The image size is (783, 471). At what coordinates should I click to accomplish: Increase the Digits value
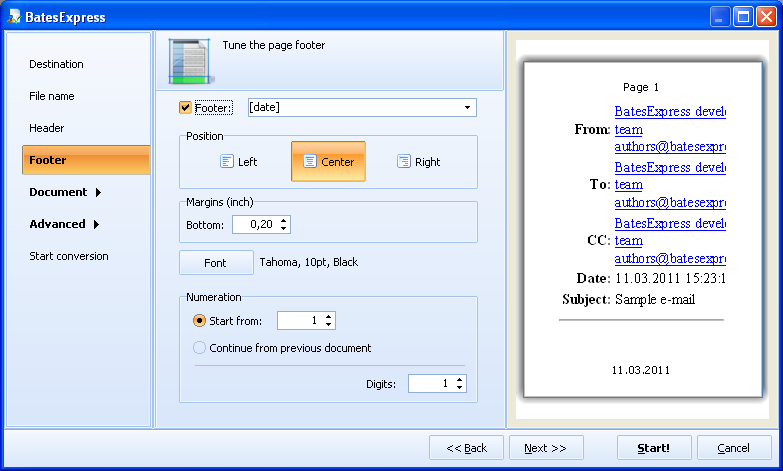click(459, 380)
